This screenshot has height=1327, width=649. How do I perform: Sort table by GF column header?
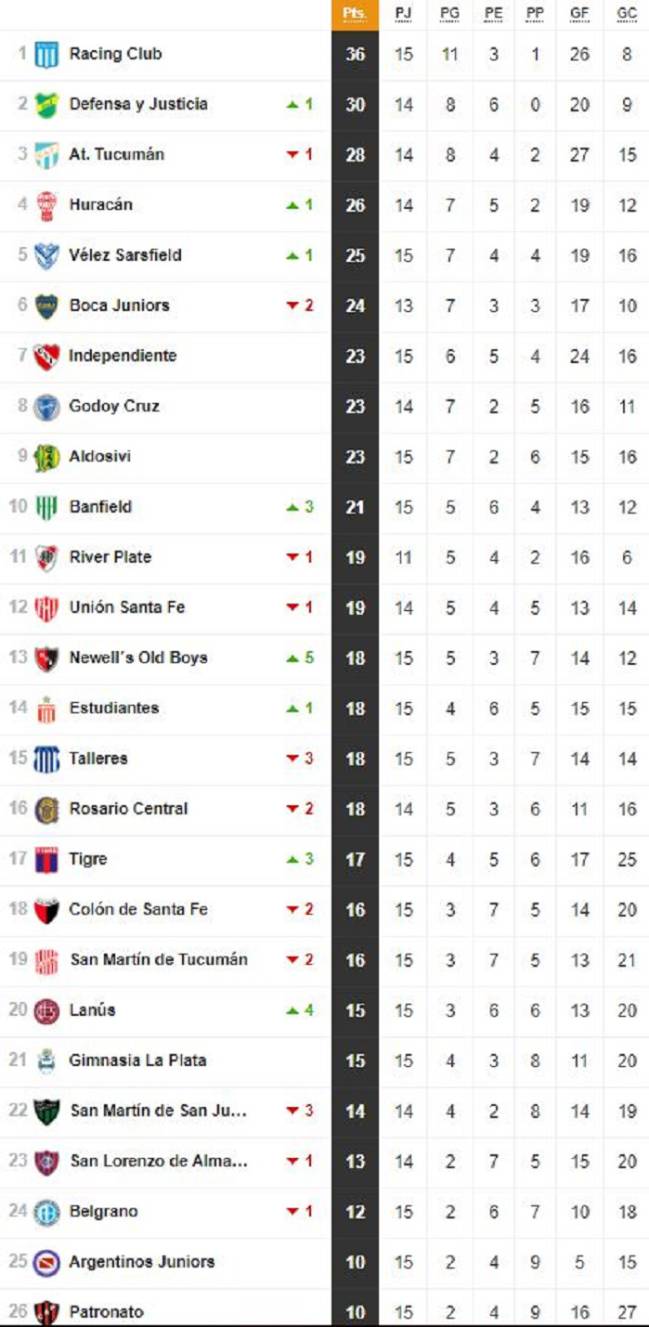coord(580,14)
